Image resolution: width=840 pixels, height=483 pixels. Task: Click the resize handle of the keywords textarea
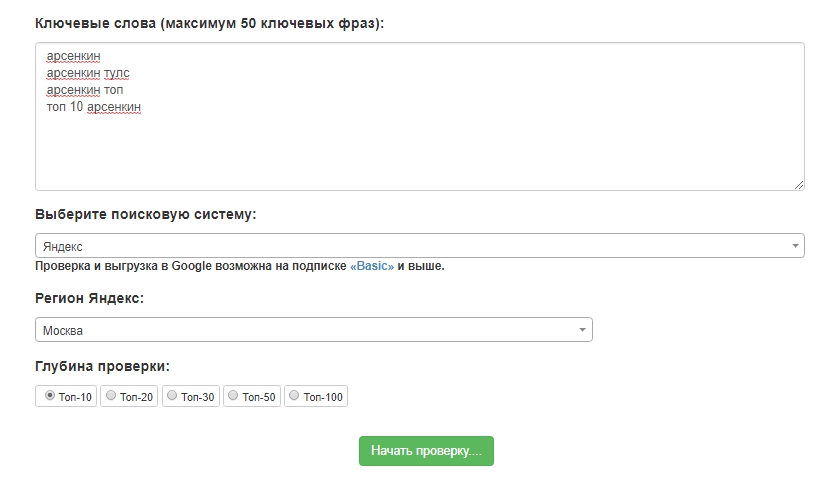coord(798,184)
